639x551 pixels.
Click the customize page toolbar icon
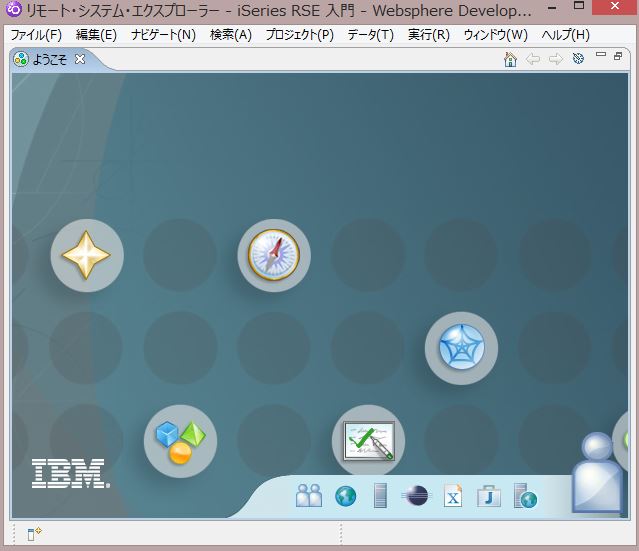[x=578, y=59]
